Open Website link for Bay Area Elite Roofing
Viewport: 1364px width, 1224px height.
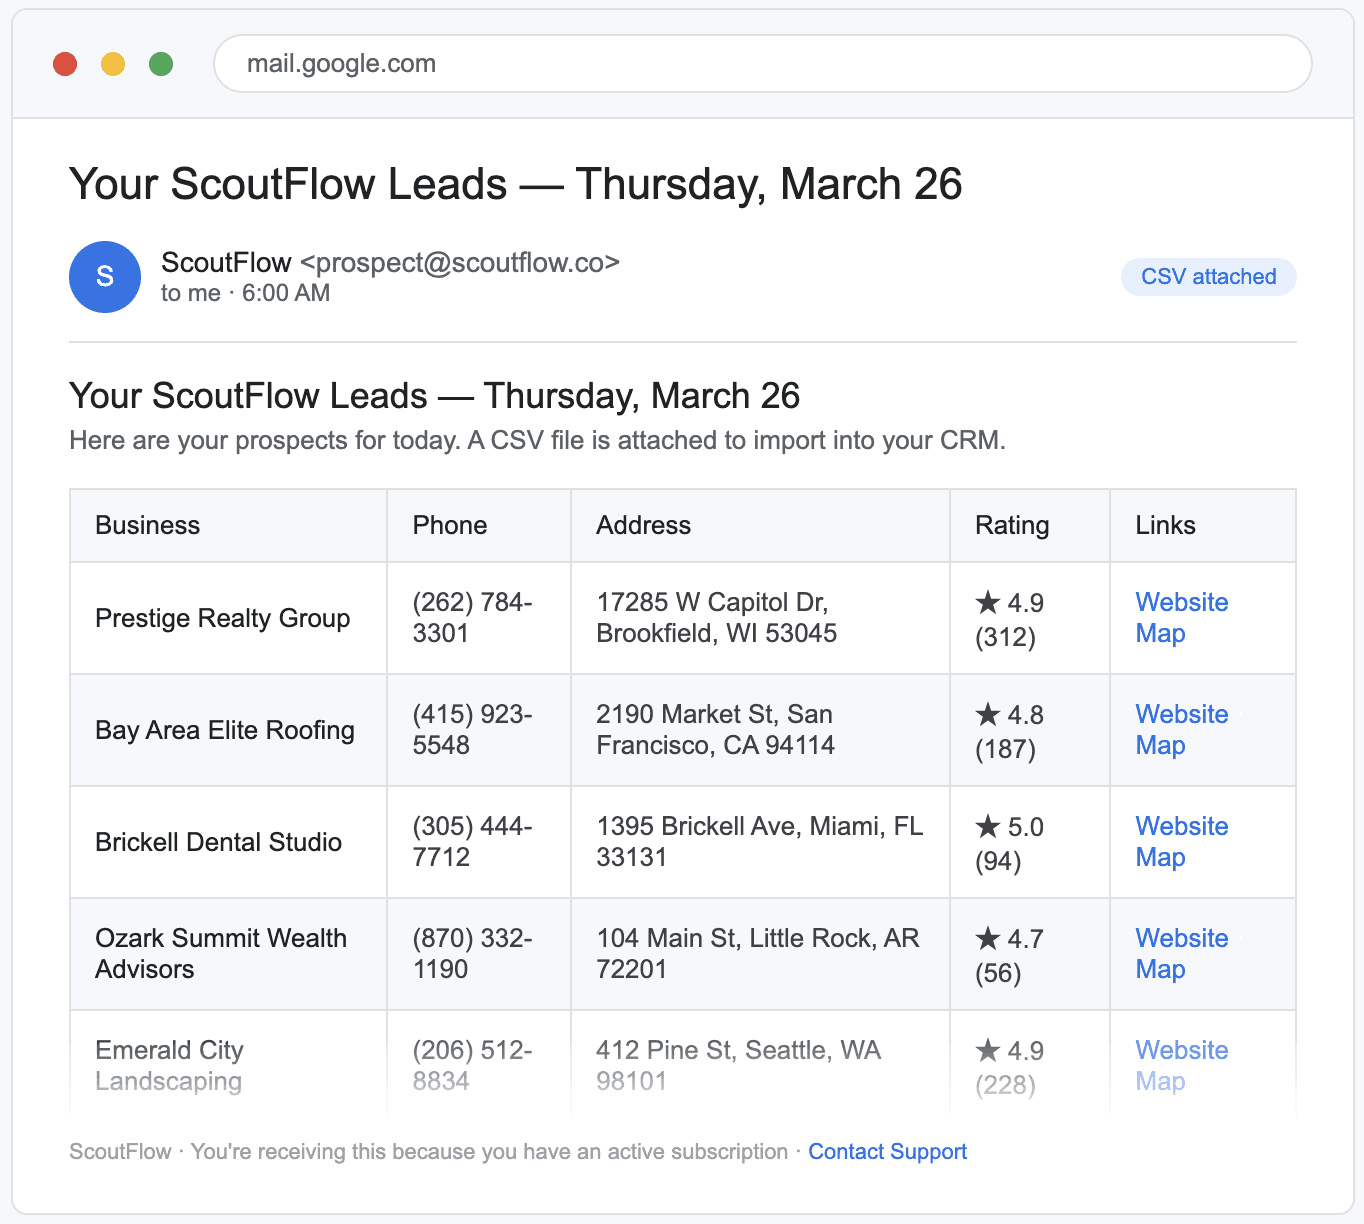pyautogui.click(x=1182, y=714)
